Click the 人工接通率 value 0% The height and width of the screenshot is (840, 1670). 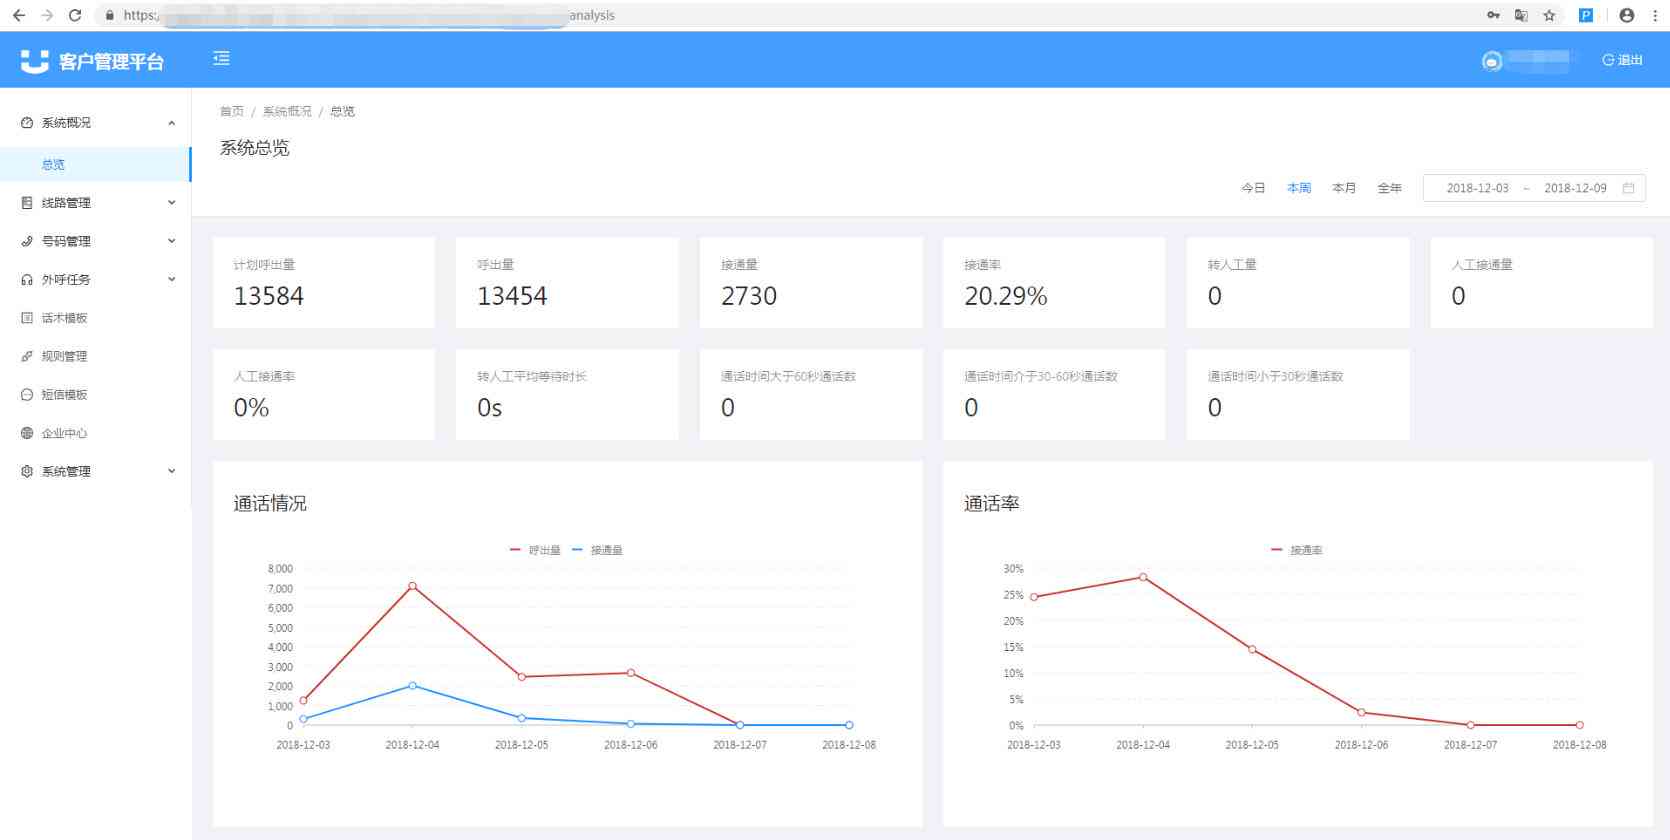(251, 408)
